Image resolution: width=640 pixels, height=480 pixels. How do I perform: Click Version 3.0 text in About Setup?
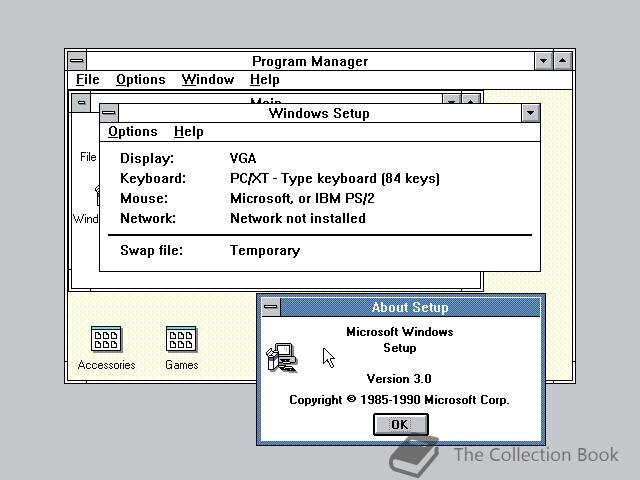pyautogui.click(x=399, y=379)
